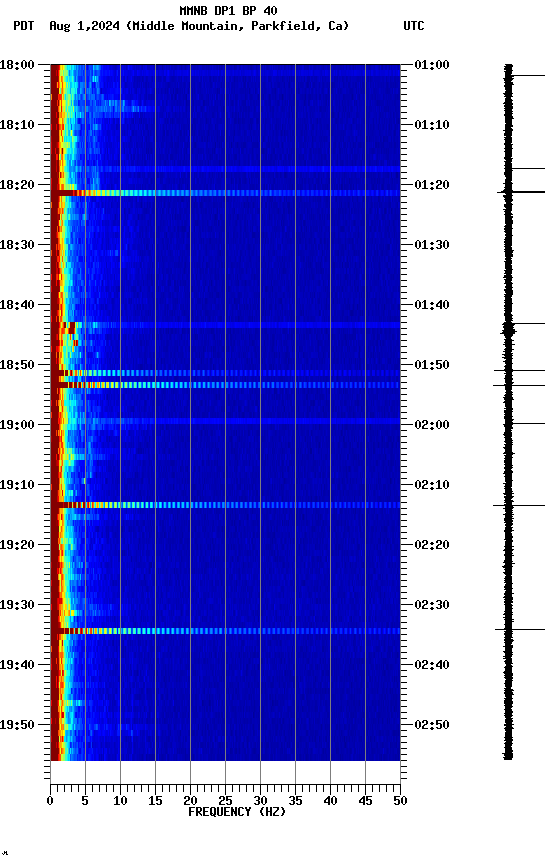Click the 02:00 UTC time label
The image size is (552, 864).
[x=432, y=425]
